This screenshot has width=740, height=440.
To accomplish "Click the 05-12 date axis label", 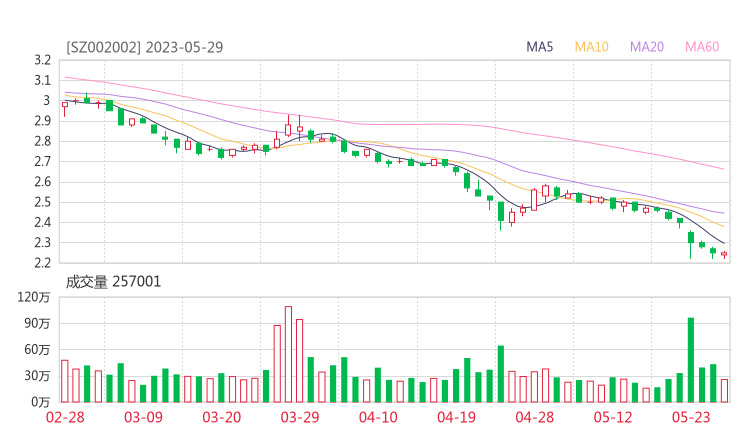I will [x=613, y=417].
